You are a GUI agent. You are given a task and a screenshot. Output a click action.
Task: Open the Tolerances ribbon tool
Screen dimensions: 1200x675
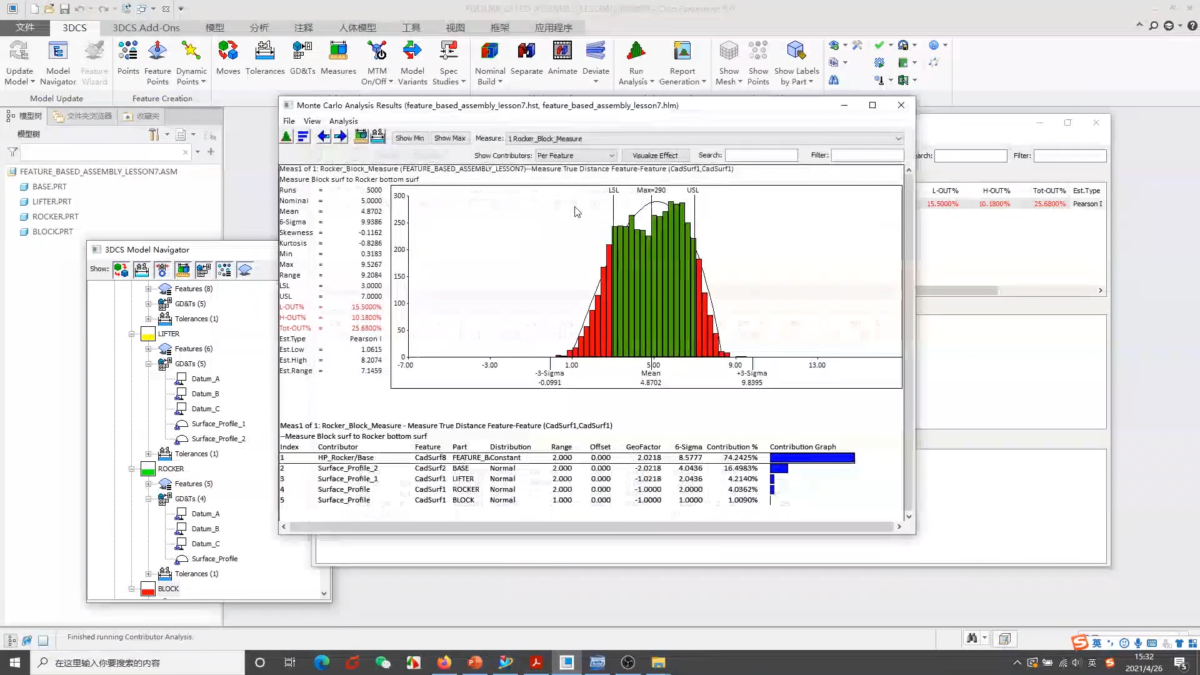point(265,58)
